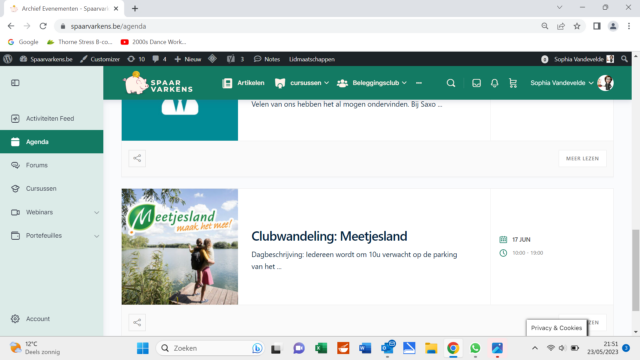Click the address bar URL

[108, 26]
